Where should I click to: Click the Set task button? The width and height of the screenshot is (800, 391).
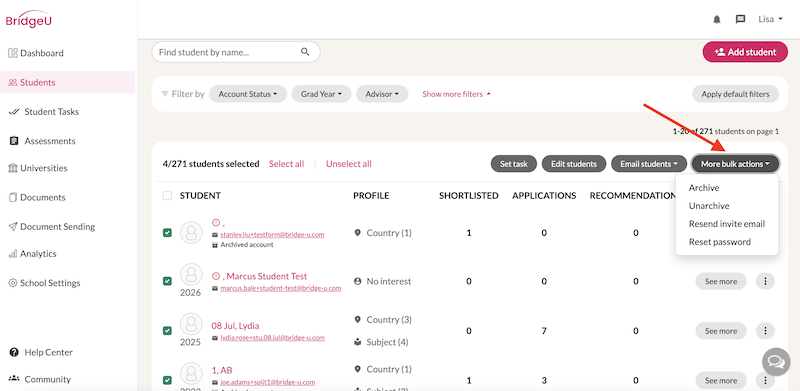(x=514, y=164)
